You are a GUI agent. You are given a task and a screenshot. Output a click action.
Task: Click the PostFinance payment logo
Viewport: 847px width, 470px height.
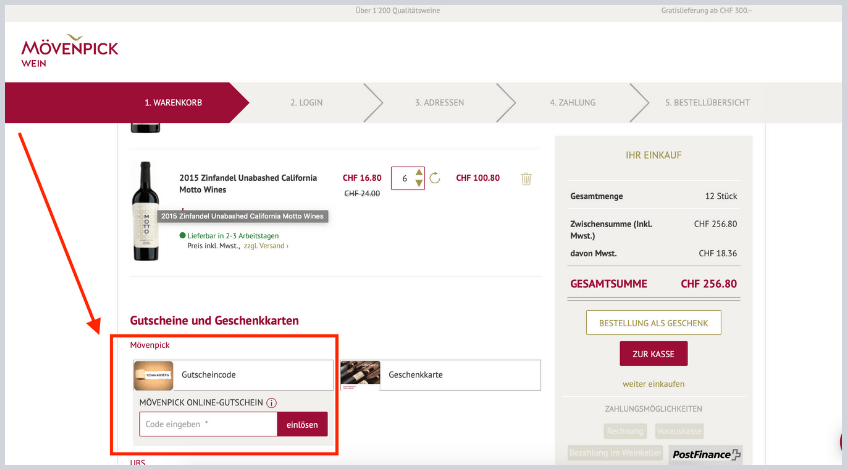(705, 454)
